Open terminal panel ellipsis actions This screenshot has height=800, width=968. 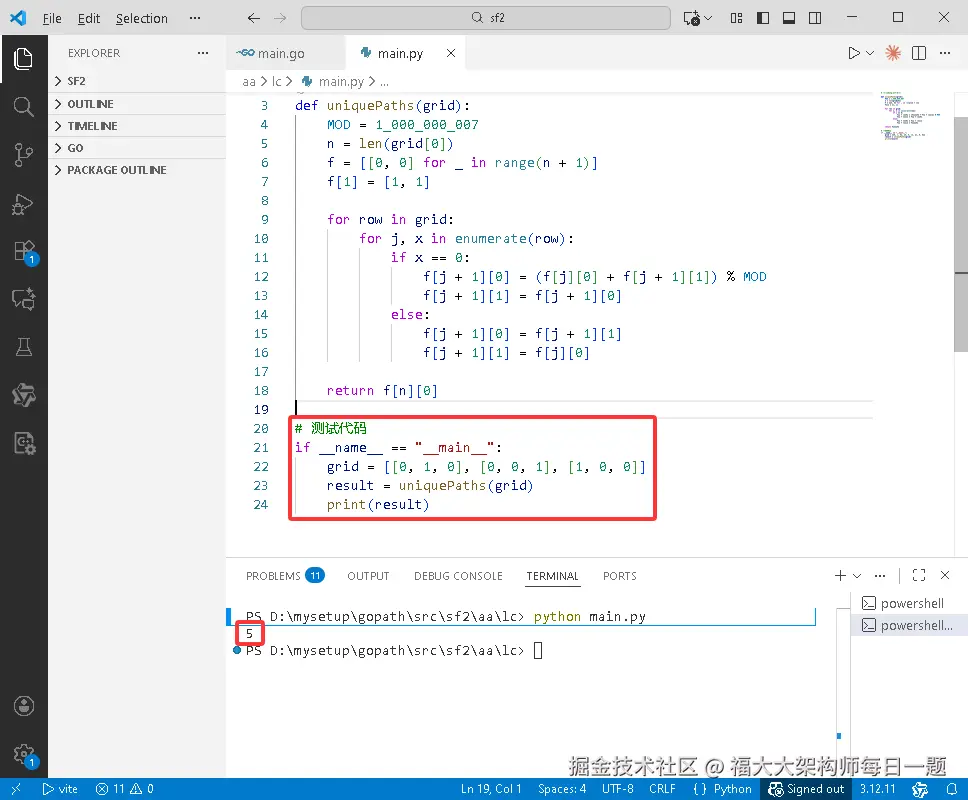click(x=880, y=575)
